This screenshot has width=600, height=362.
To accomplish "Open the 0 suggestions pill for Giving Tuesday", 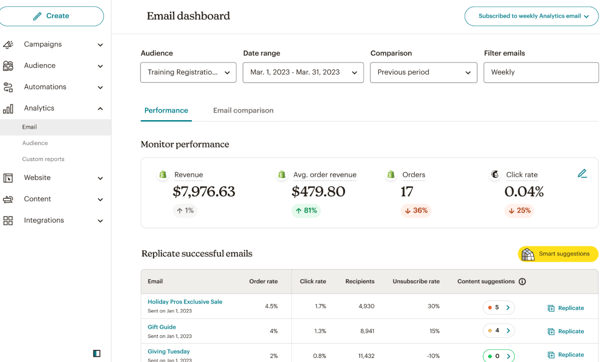I will 499,356.
